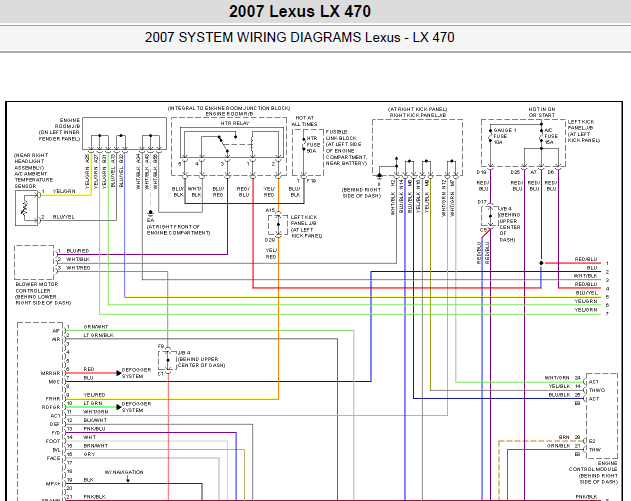
Task: Select the 'YEL/RED' wire label at pin 9
Action: pyautogui.click(x=94, y=395)
